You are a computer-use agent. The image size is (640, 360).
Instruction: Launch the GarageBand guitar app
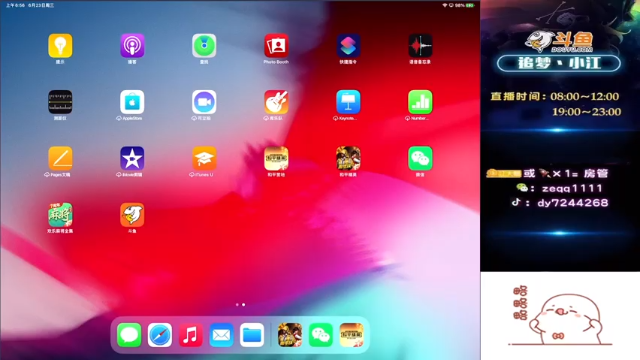coord(276,102)
